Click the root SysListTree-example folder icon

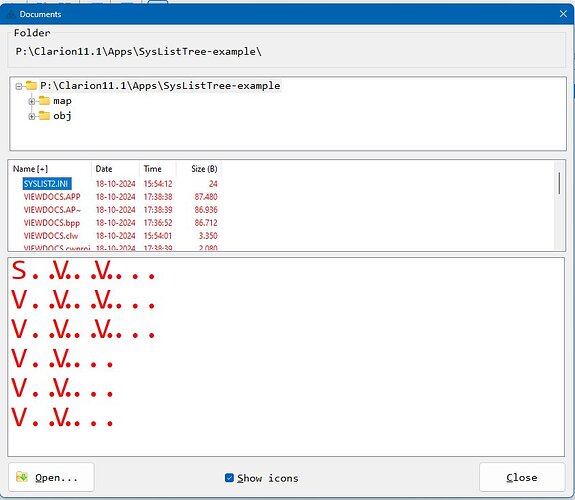[31, 85]
